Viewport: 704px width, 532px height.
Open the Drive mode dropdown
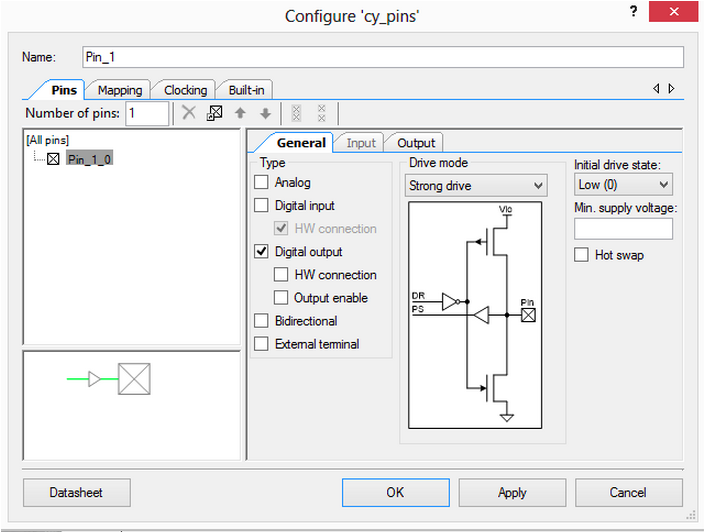476,186
